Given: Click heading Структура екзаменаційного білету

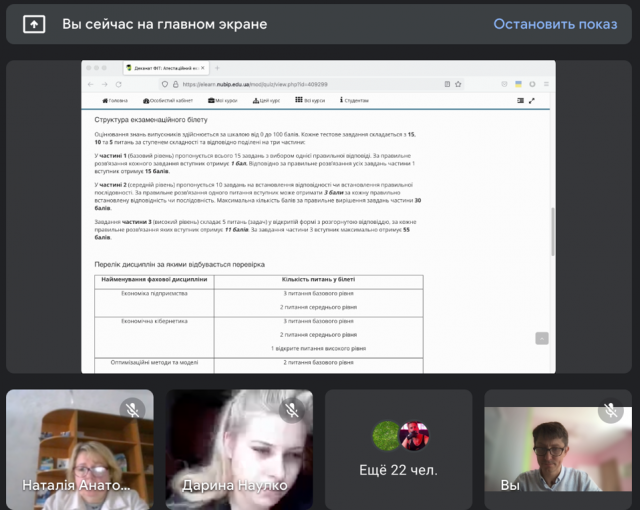Looking at the screenshot, I should [x=151, y=120].
